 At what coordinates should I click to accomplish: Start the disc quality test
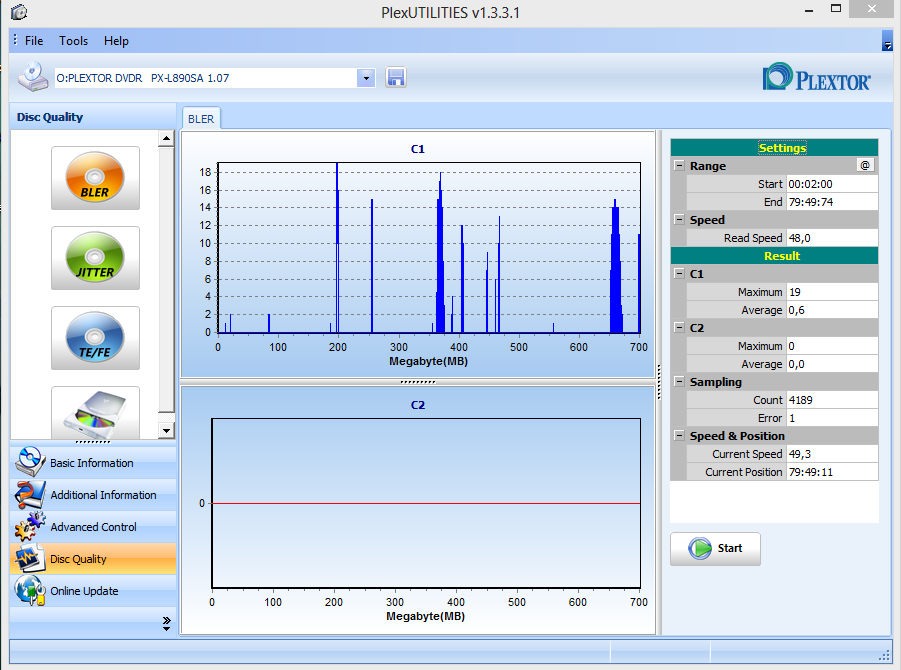click(715, 549)
